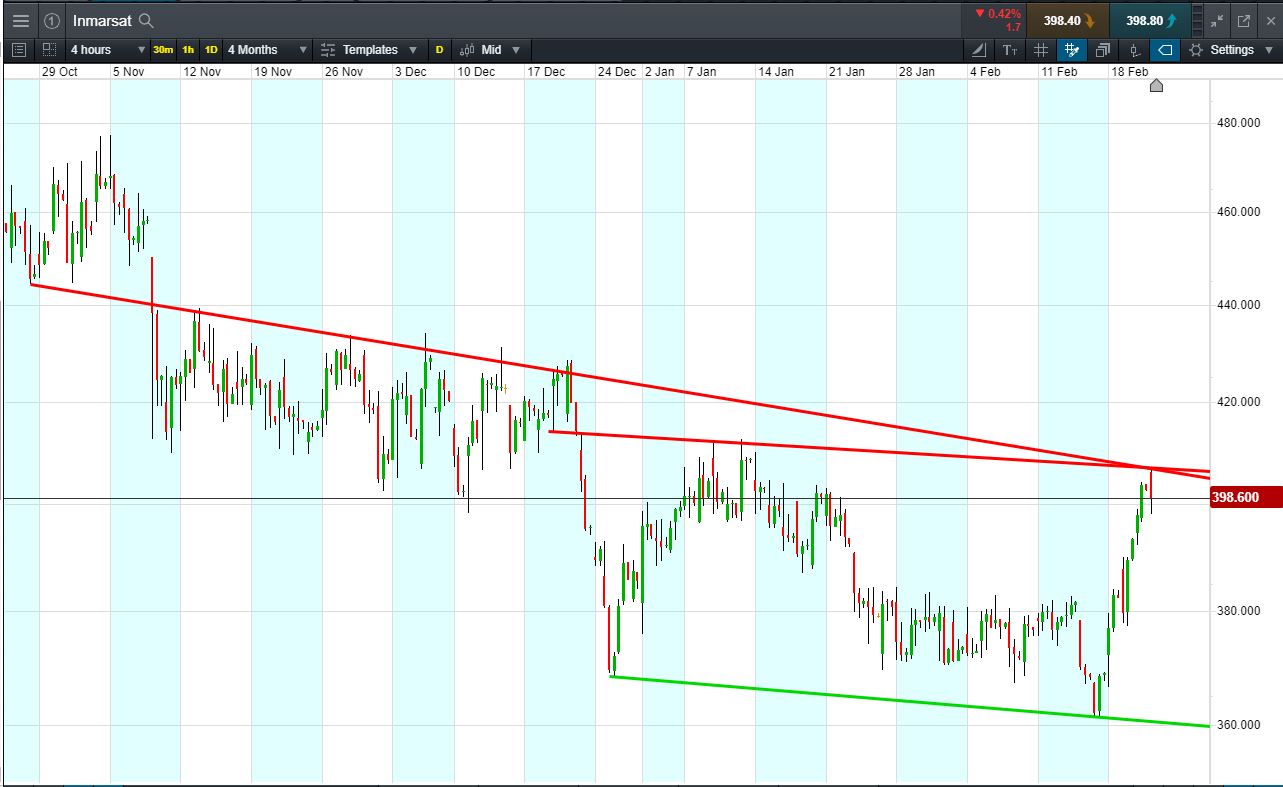This screenshot has width=1283, height=787.
Task: Click the buy price 398.80 button
Action: pyautogui.click(x=1150, y=20)
